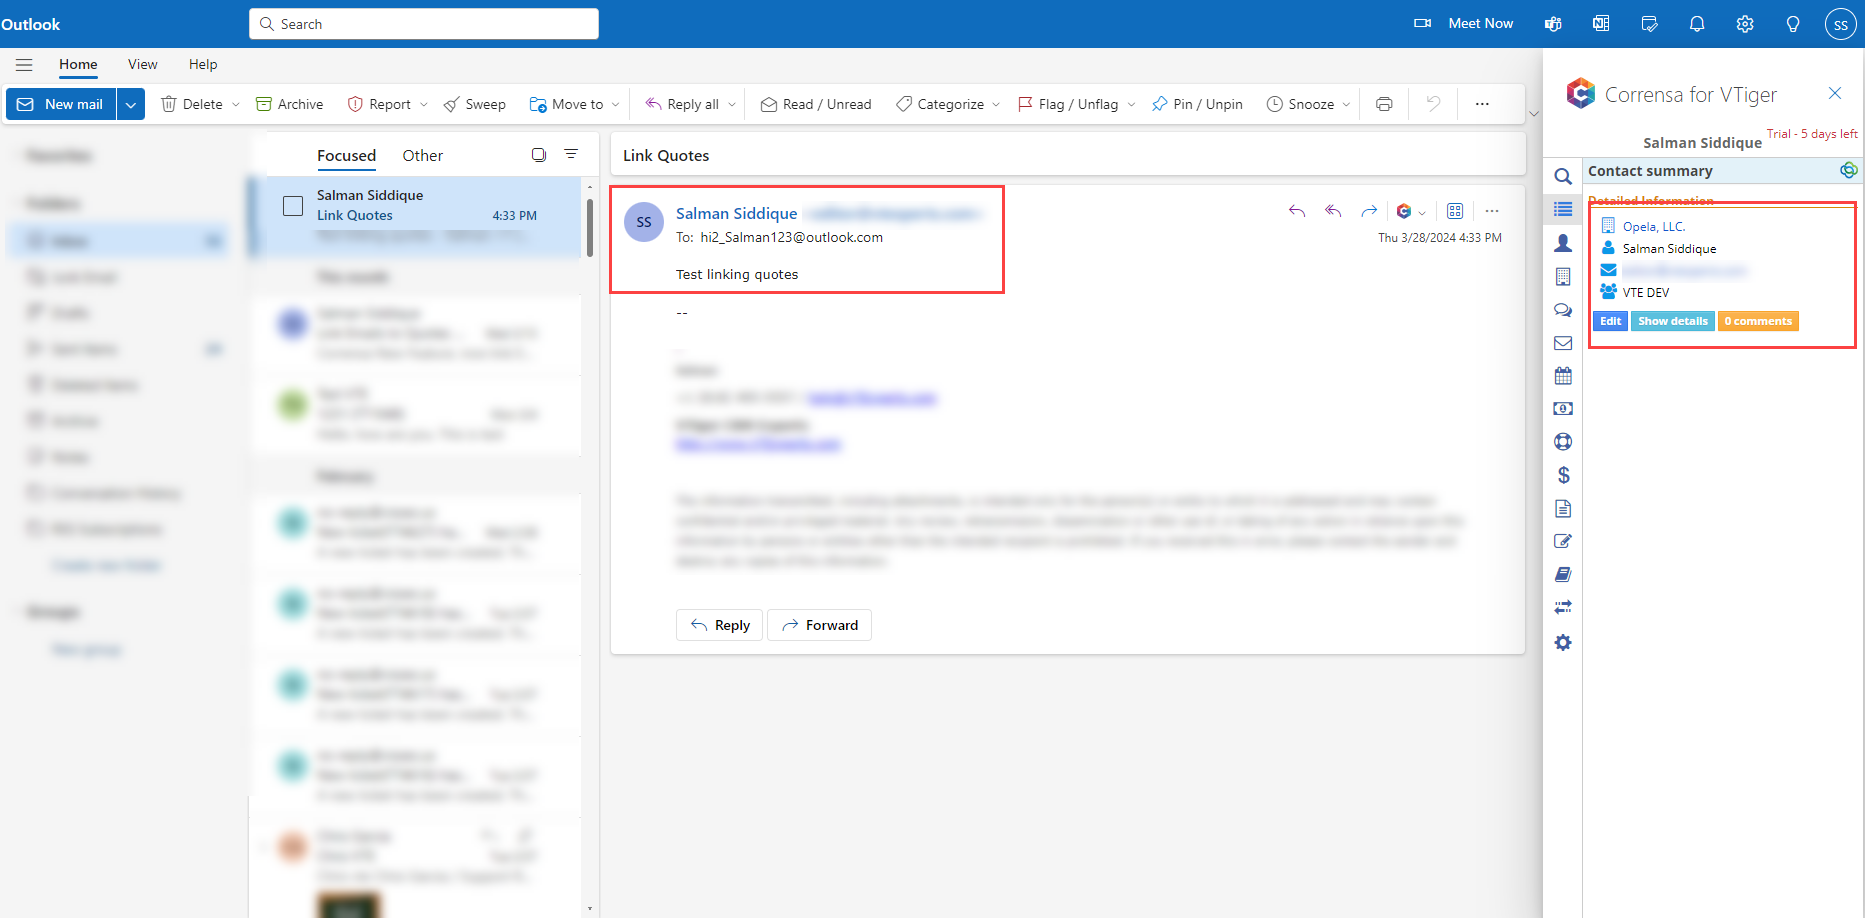
Task: Click the Reply button below the message
Action: click(x=720, y=625)
